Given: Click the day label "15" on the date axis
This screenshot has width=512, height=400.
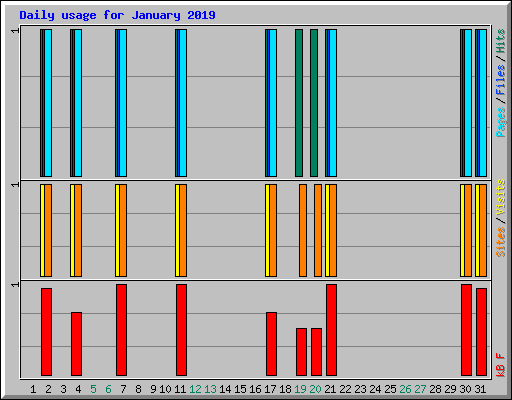Looking at the screenshot, I should tap(240, 389).
